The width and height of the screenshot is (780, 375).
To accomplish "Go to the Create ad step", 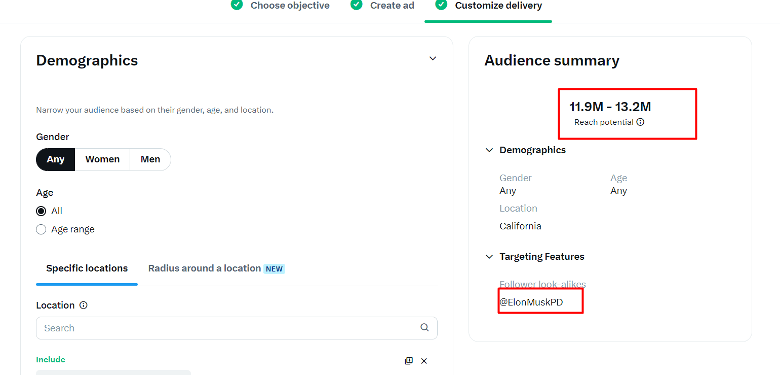I will pos(392,5).
